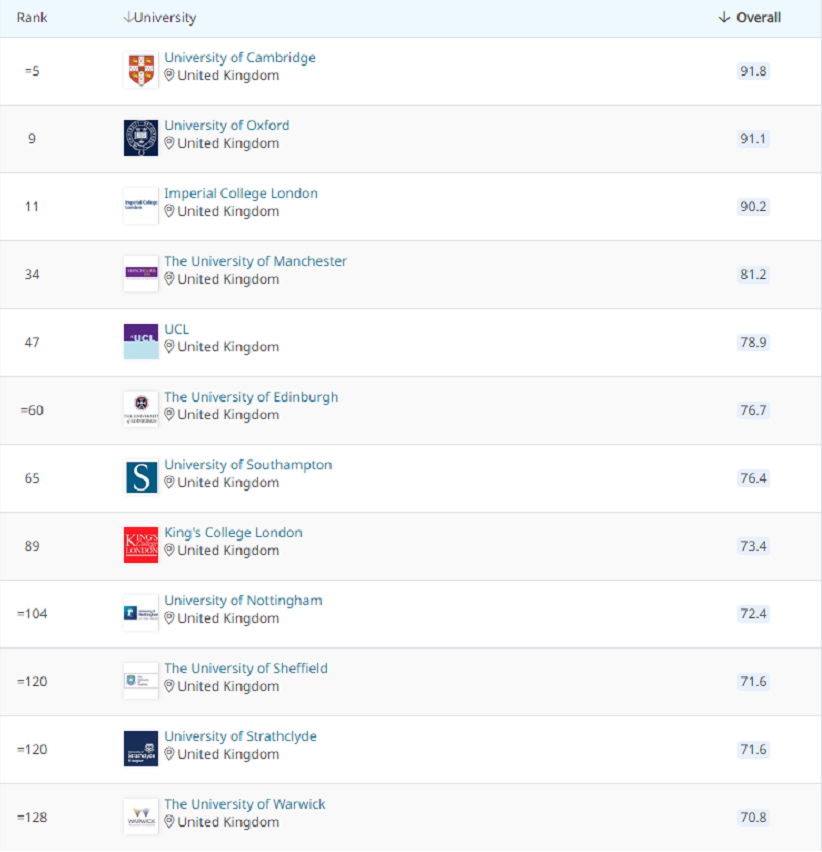
Task: Click the University of Southampton S logo
Action: pos(141,477)
